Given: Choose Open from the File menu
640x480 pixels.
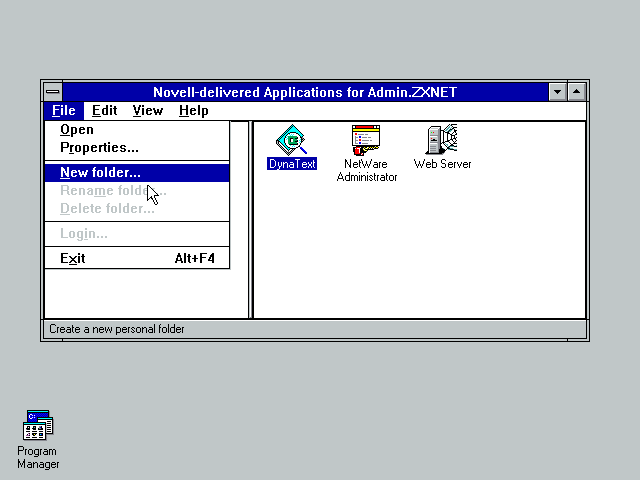Looking at the screenshot, I should [x=137, y=129].
